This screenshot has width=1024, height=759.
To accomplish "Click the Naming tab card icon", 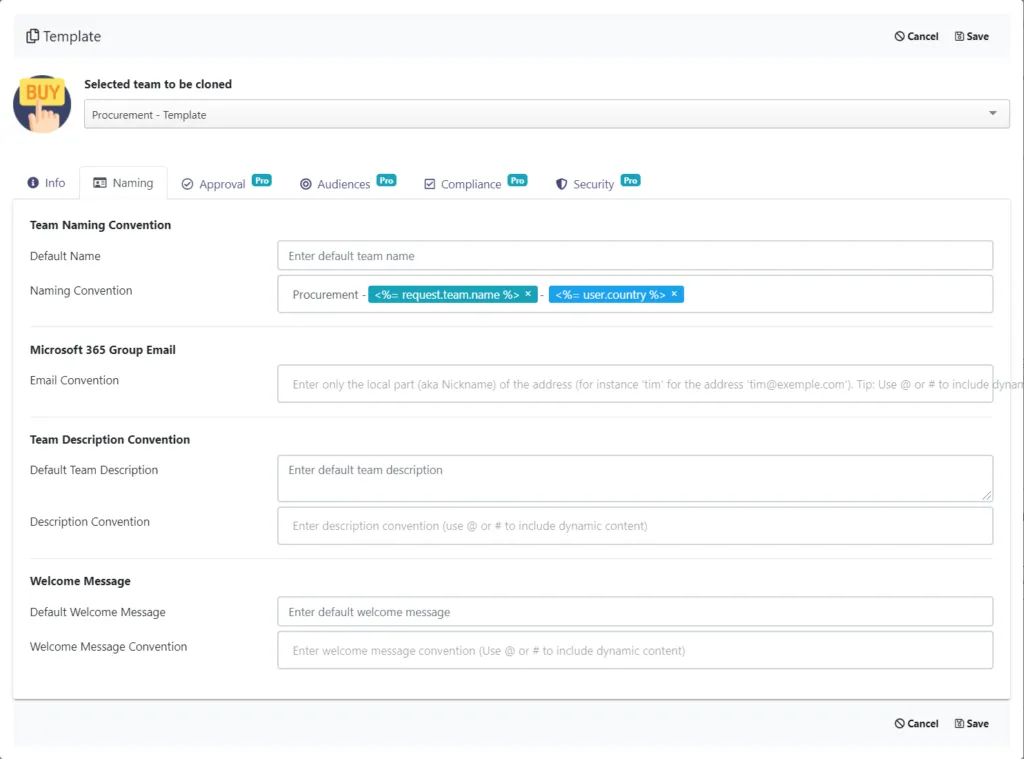I will pos(99,183).
